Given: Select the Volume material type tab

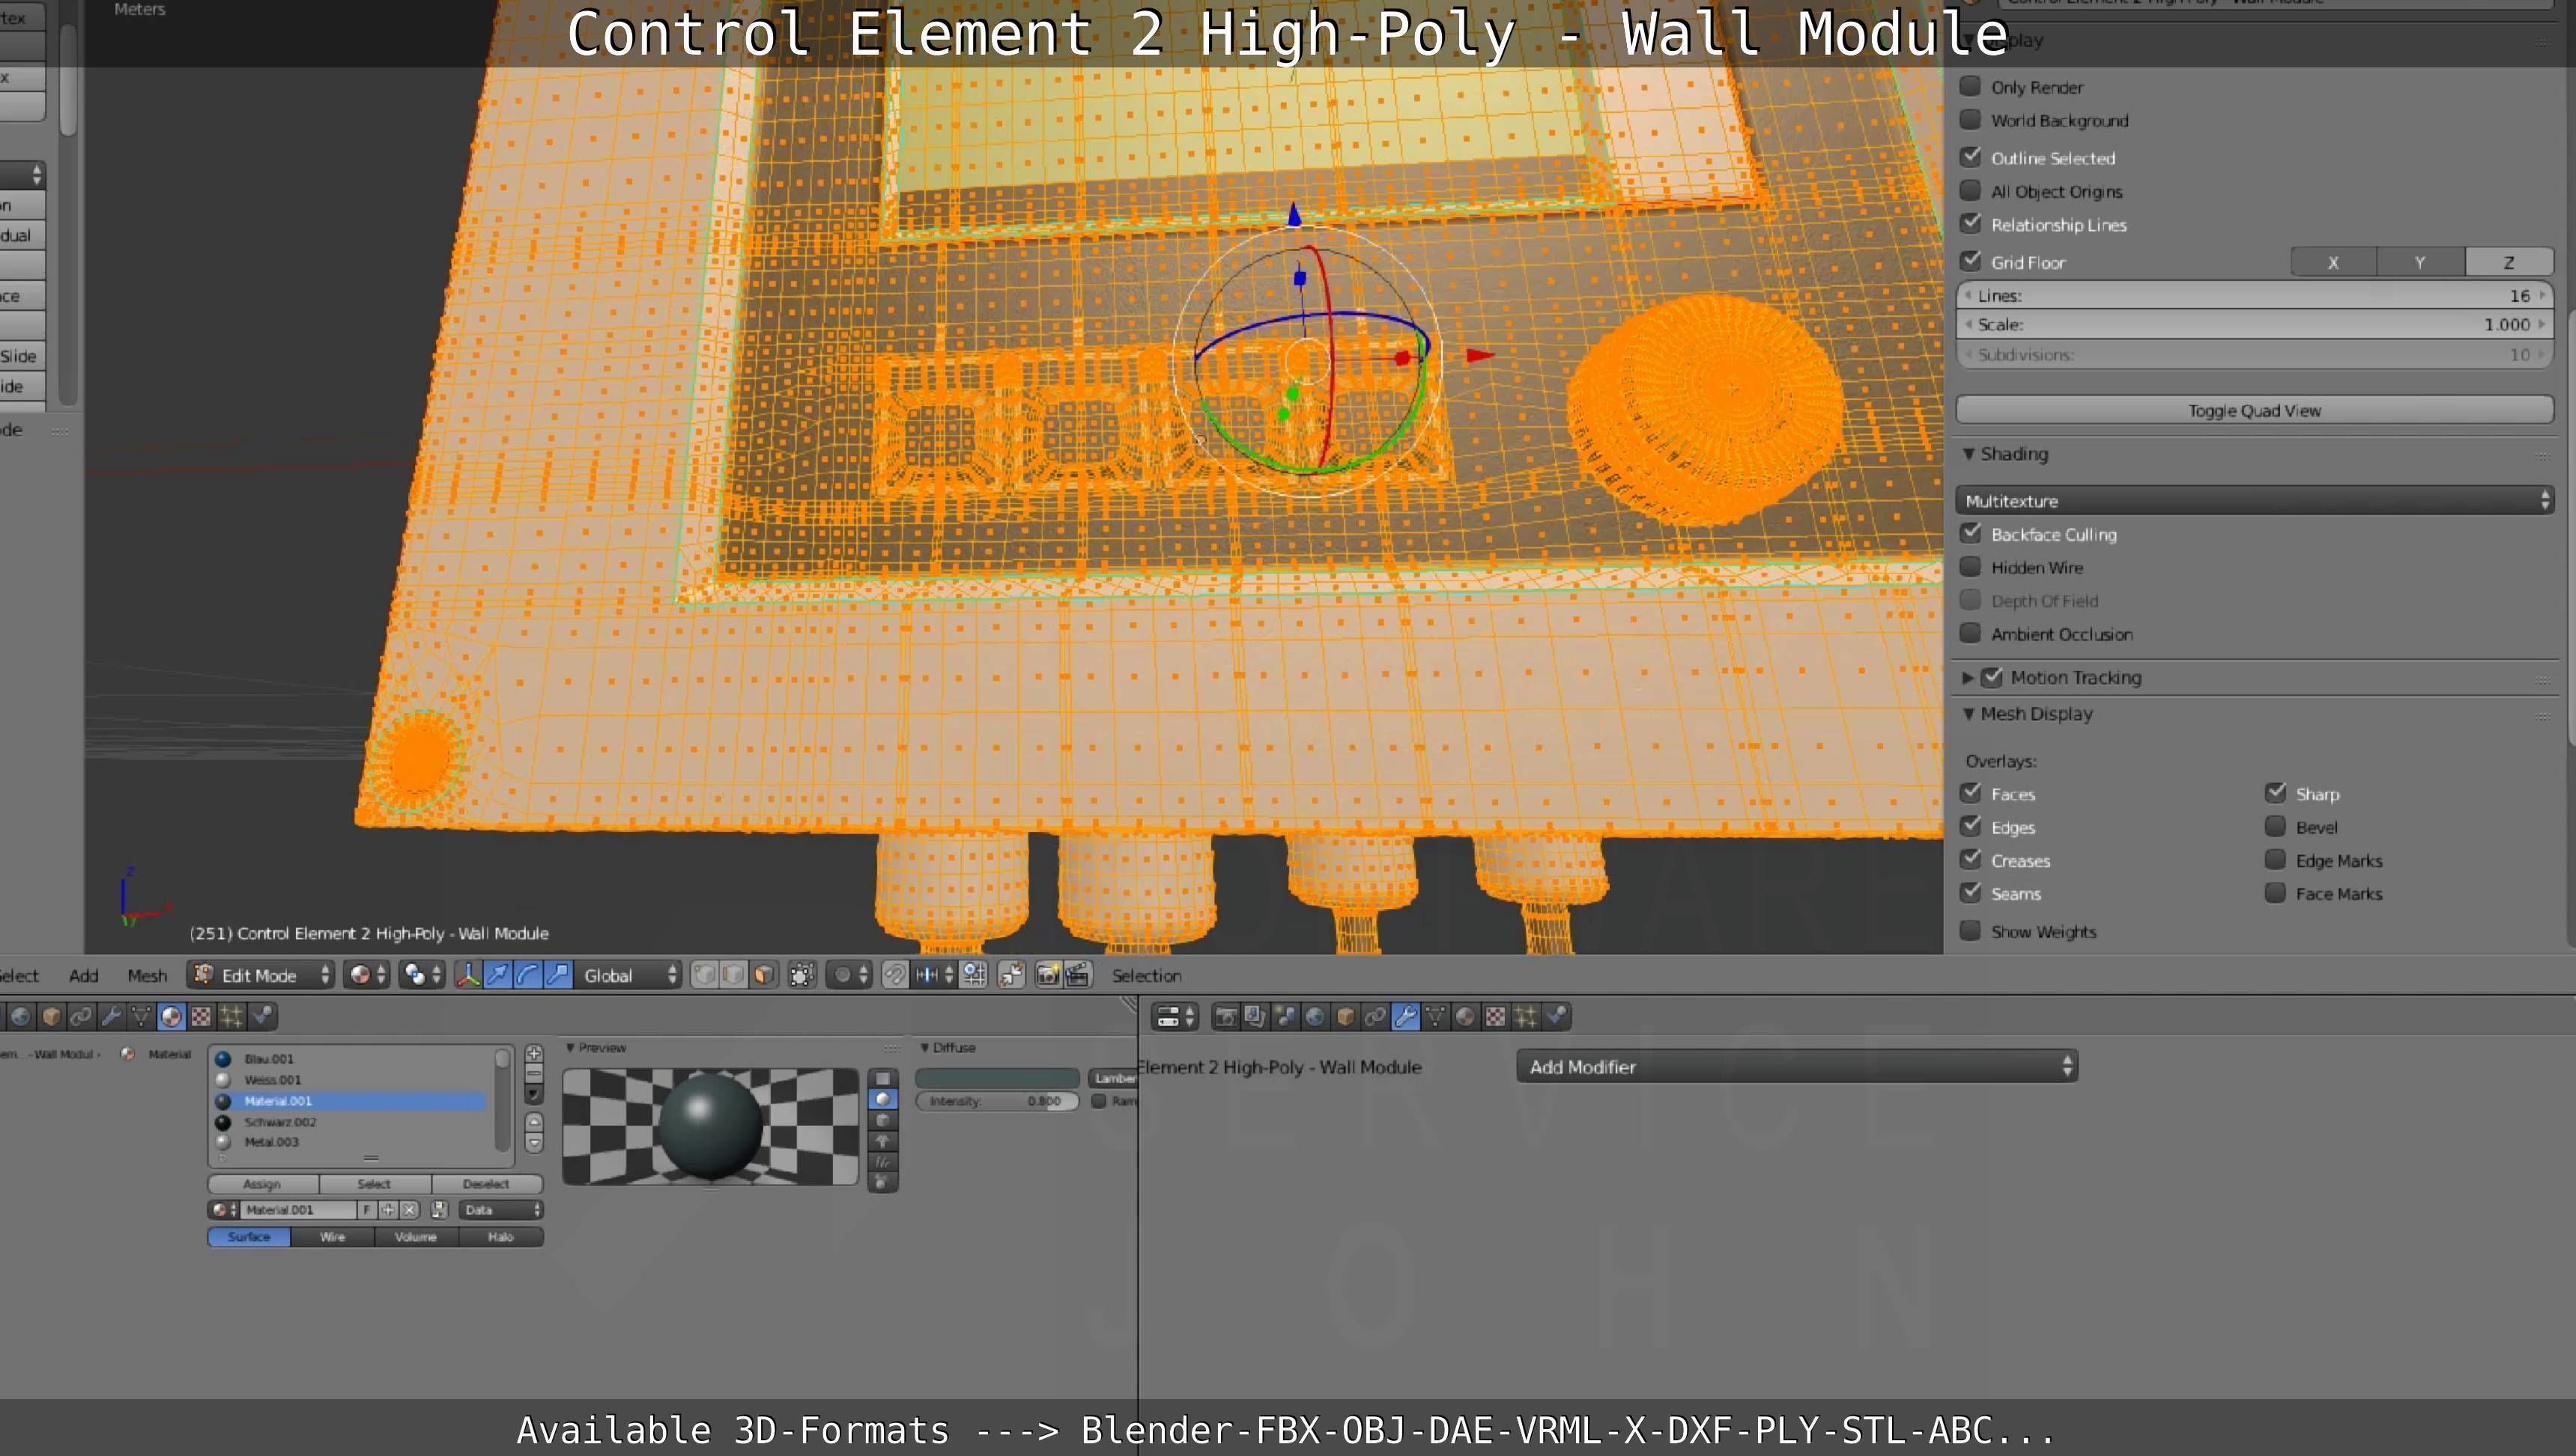Looking at the screenshot, I should (416, 1237).
